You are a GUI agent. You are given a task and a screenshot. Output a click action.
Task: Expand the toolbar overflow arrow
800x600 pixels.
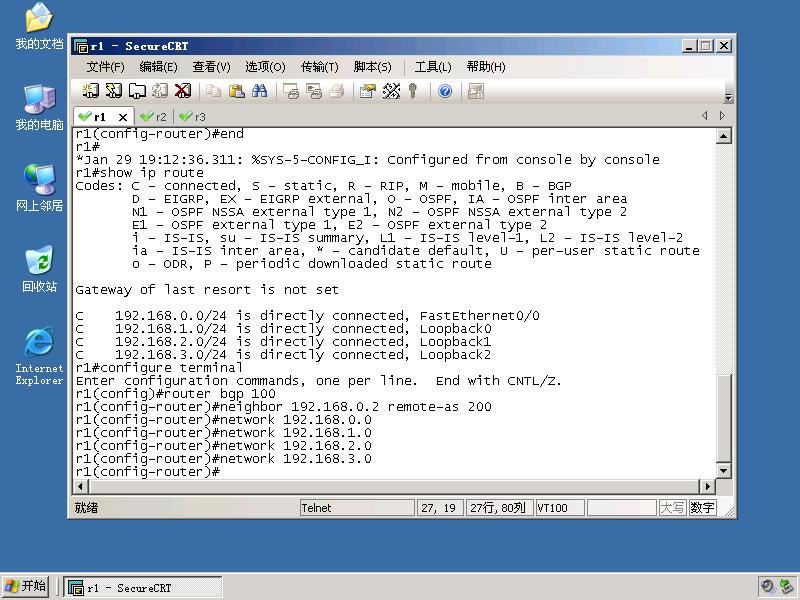tap(729, 97)
